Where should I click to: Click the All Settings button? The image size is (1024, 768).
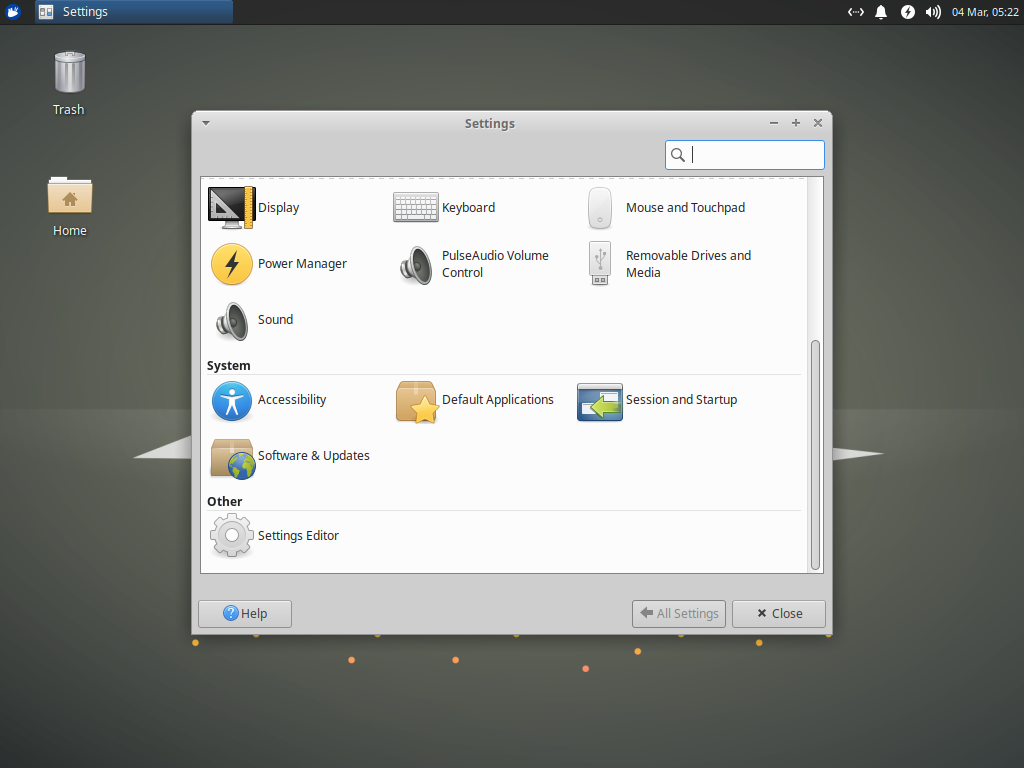pyautogui.click(x=678, y=613)
